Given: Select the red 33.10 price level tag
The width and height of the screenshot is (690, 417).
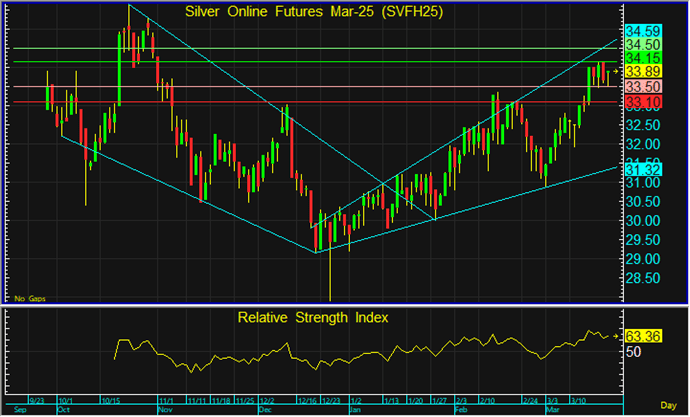Looking at the screenshot, I should click(642, 102).
